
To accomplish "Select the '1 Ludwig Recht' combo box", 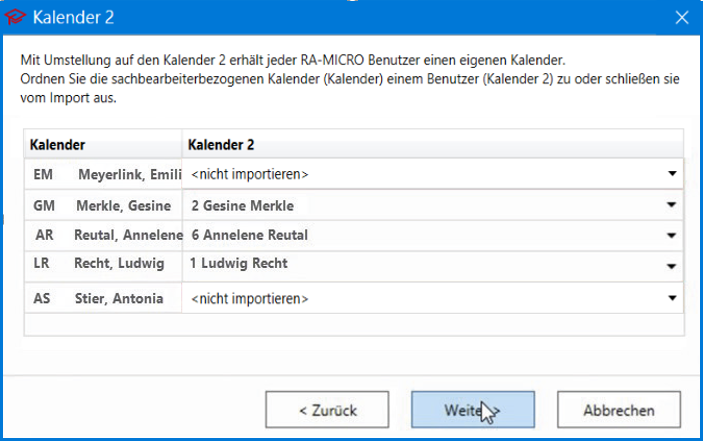I will coord(432,266).
